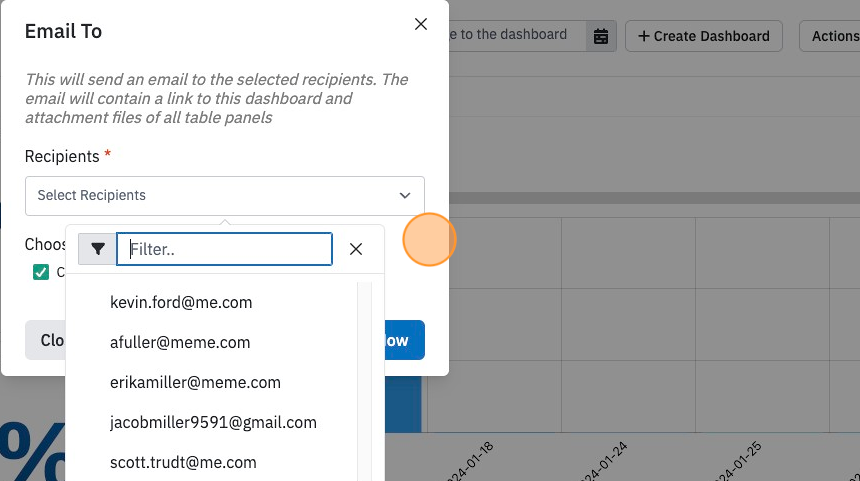Toggle the green checked checkbox

[x=41, y=272]
